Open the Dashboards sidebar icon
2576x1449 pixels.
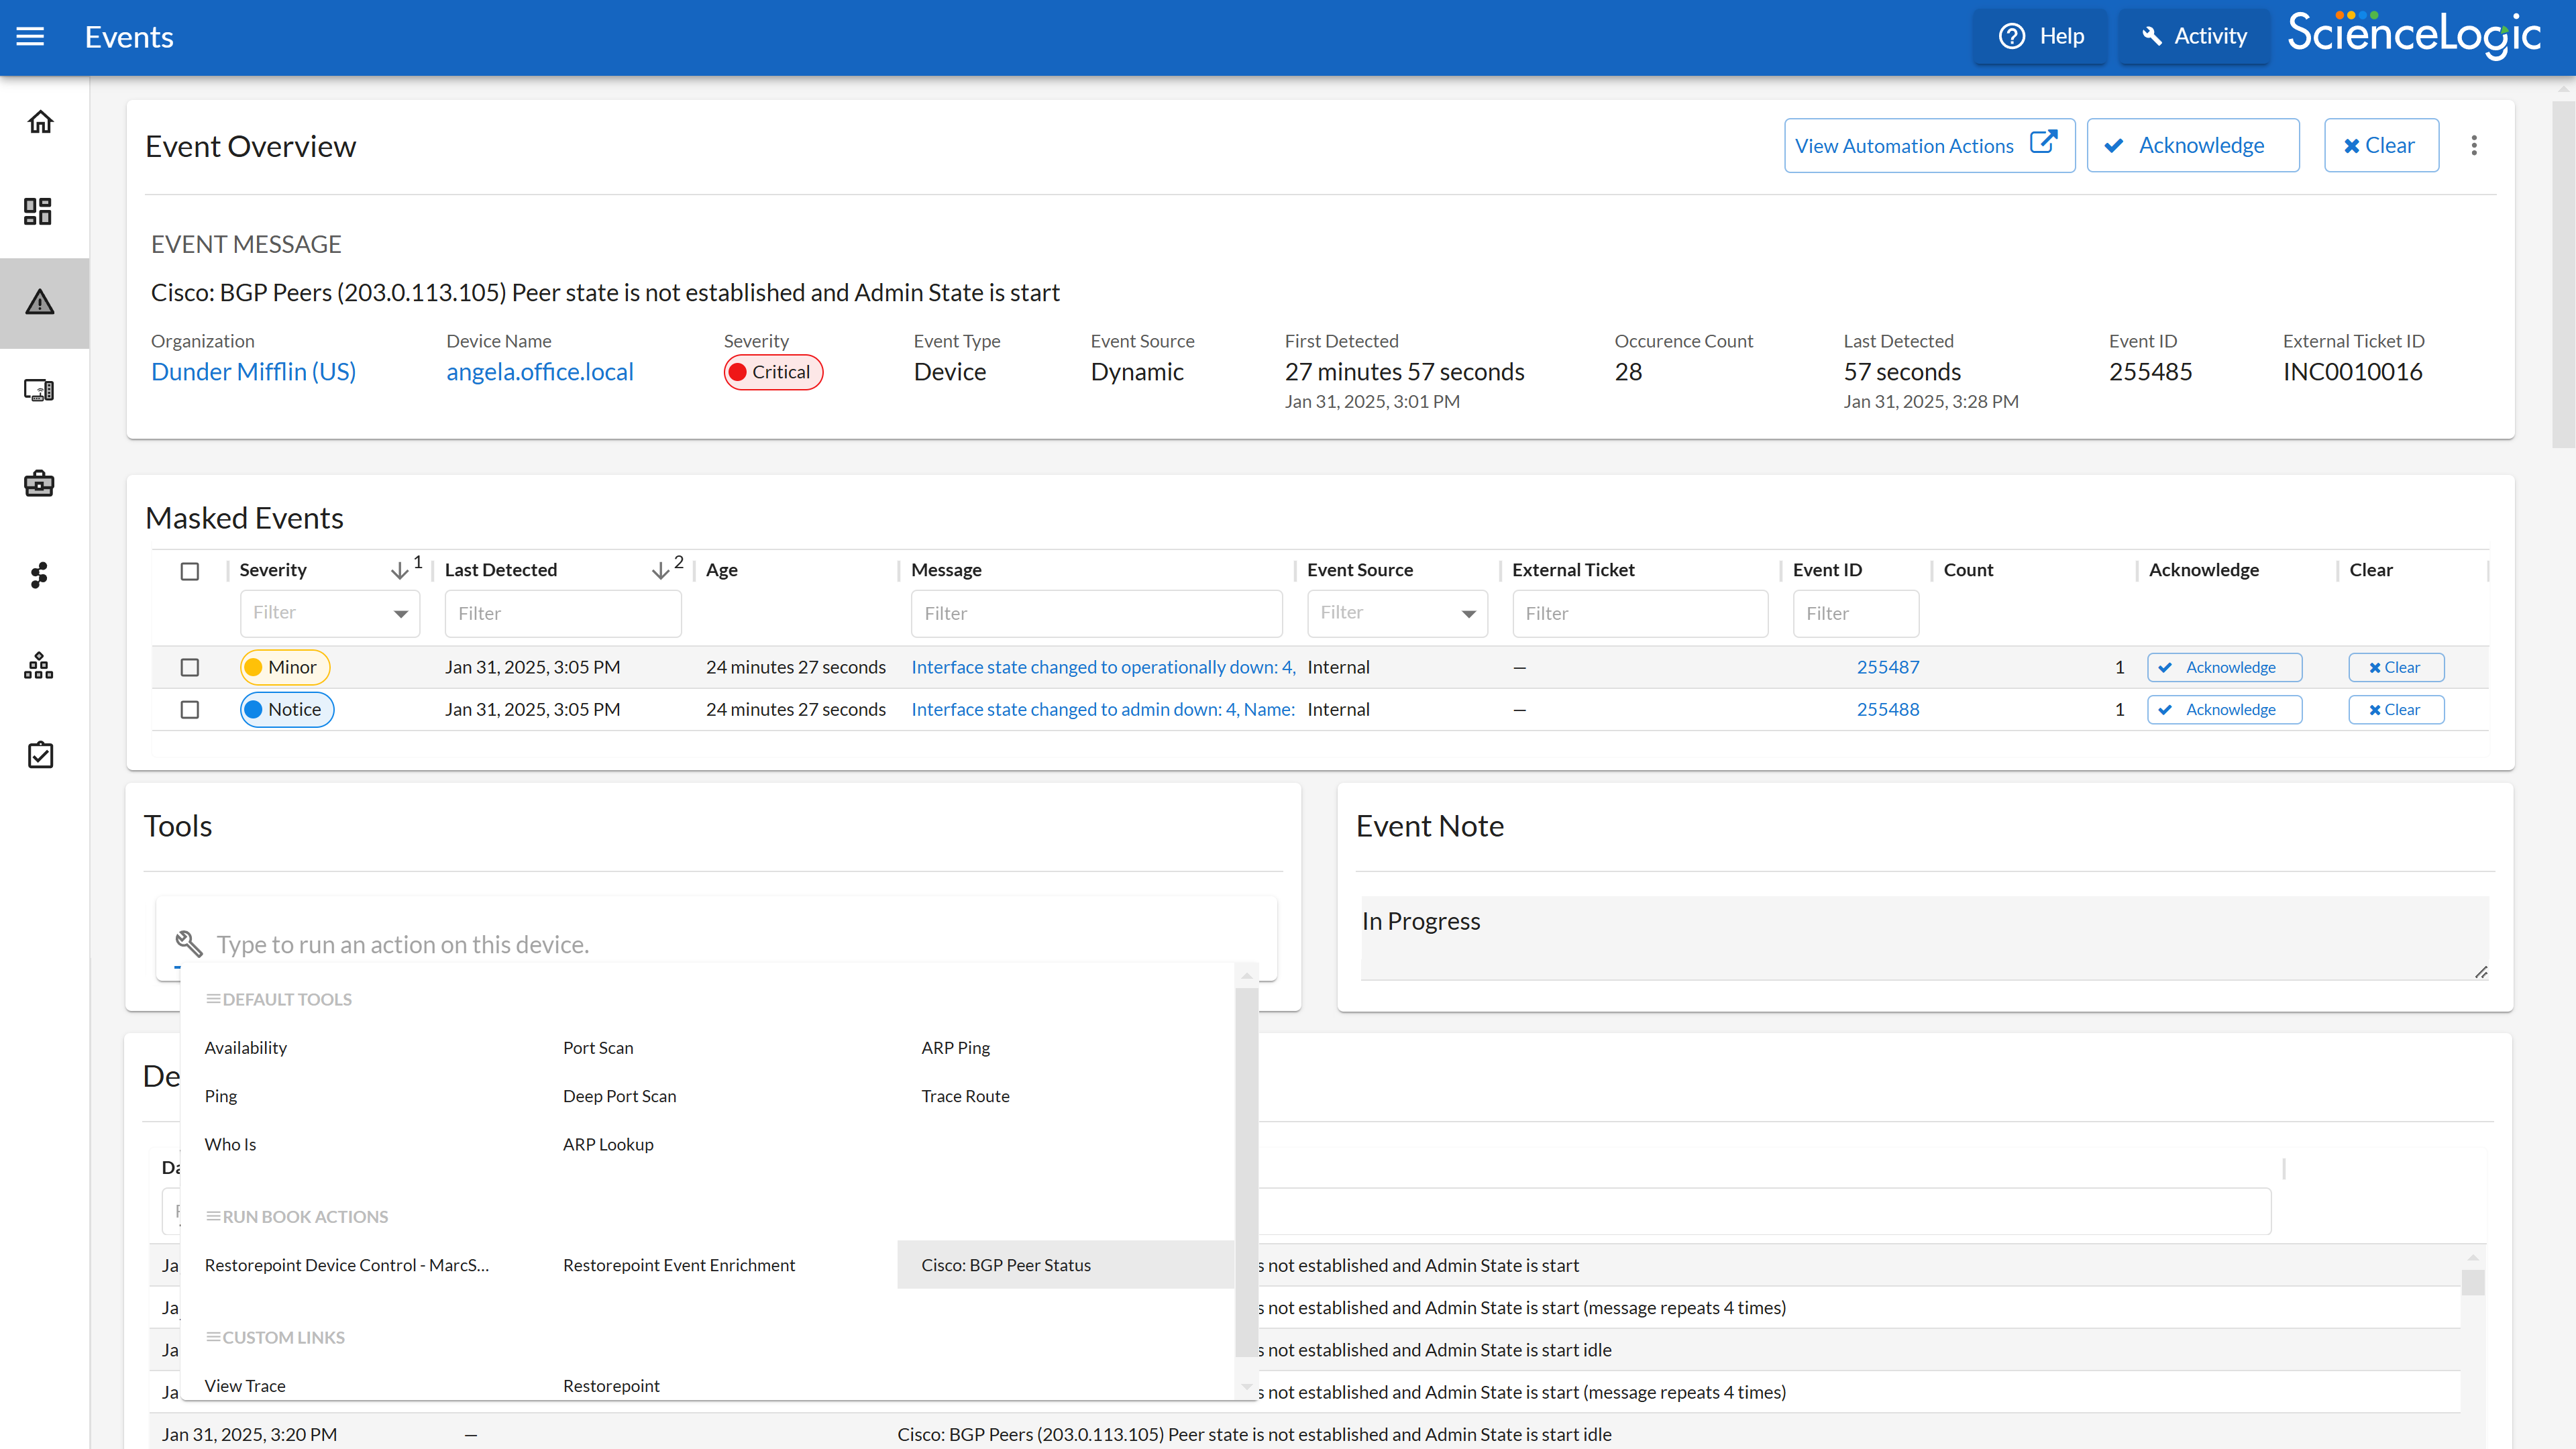tap(38, 211)
